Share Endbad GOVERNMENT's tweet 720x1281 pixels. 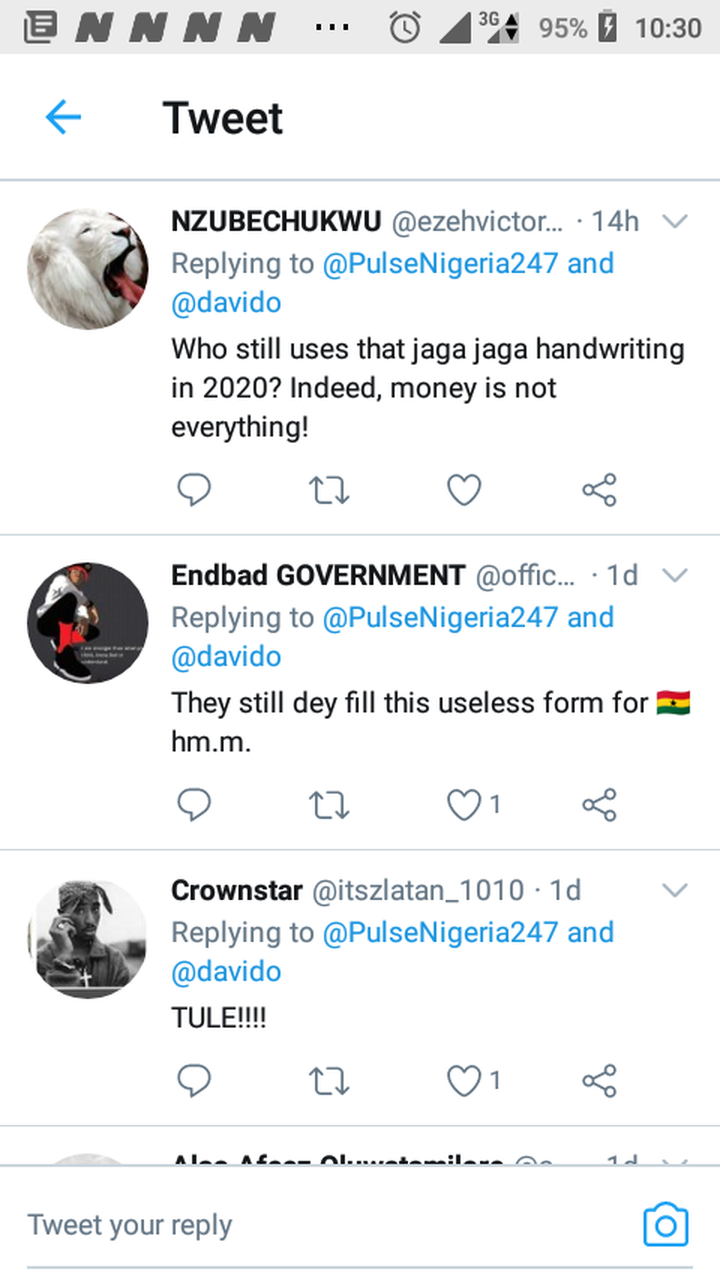pyautogui.click(x=599, y=805)
